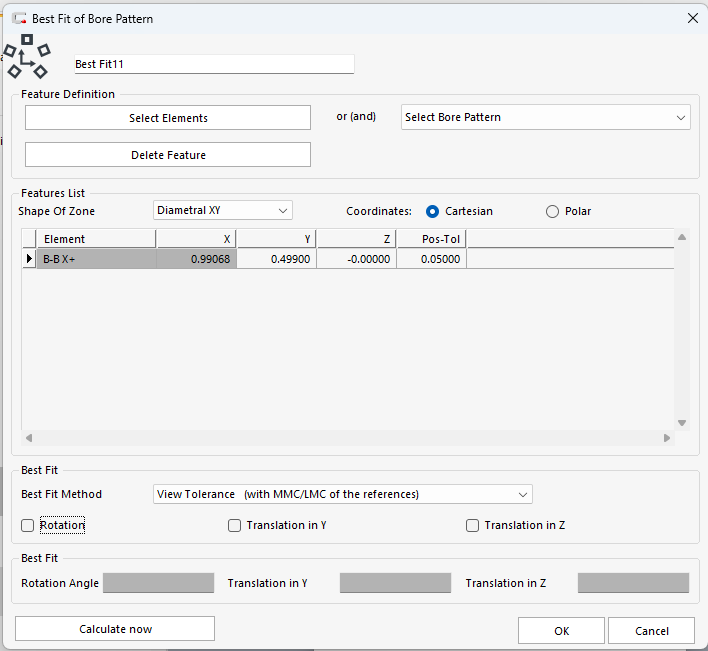Click the Pos-Tol column header

point(431,239)
